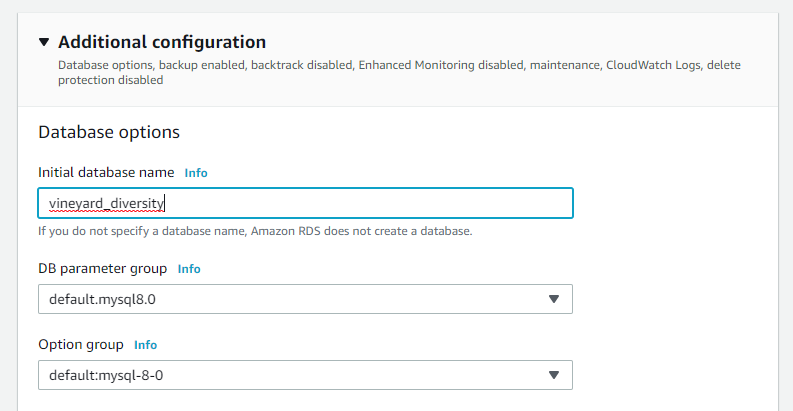793x411 pixels.
Task: Open the DB parameter group dropdown arrow
Action: [x=554, y=299]
